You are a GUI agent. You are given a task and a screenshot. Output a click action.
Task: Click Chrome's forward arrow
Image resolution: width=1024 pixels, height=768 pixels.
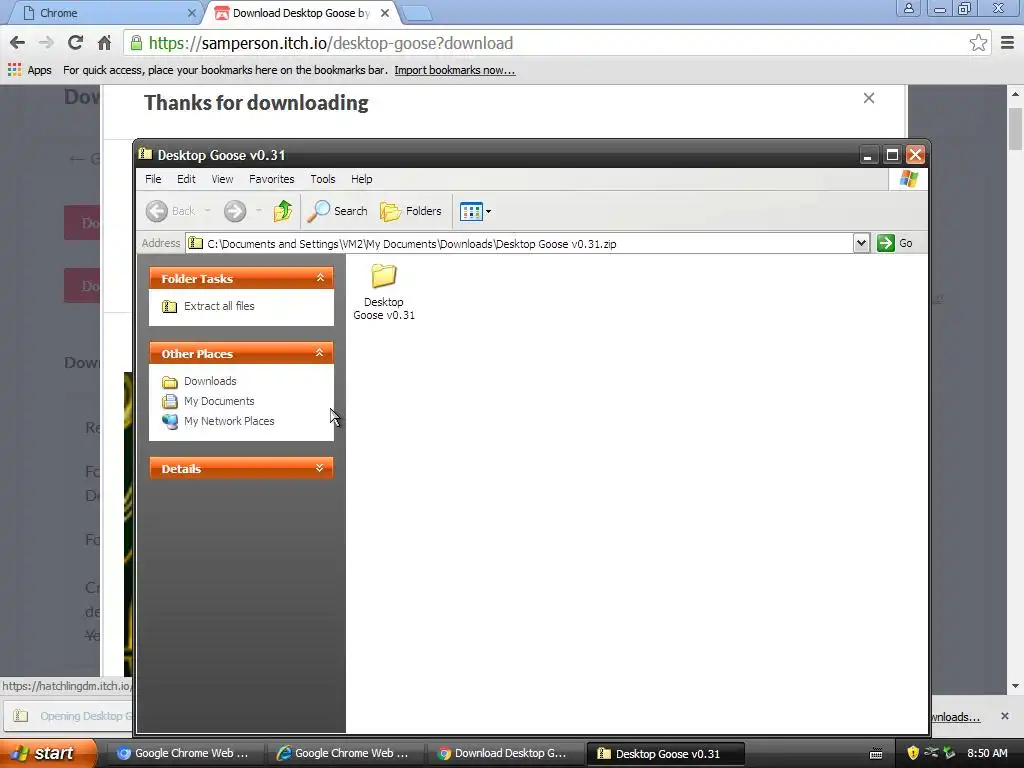(46, 43)
